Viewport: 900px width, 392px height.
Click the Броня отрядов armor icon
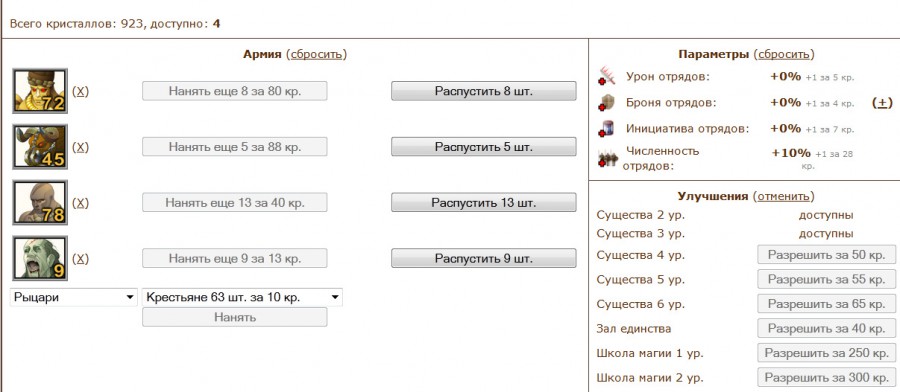[x=607, y=103]
